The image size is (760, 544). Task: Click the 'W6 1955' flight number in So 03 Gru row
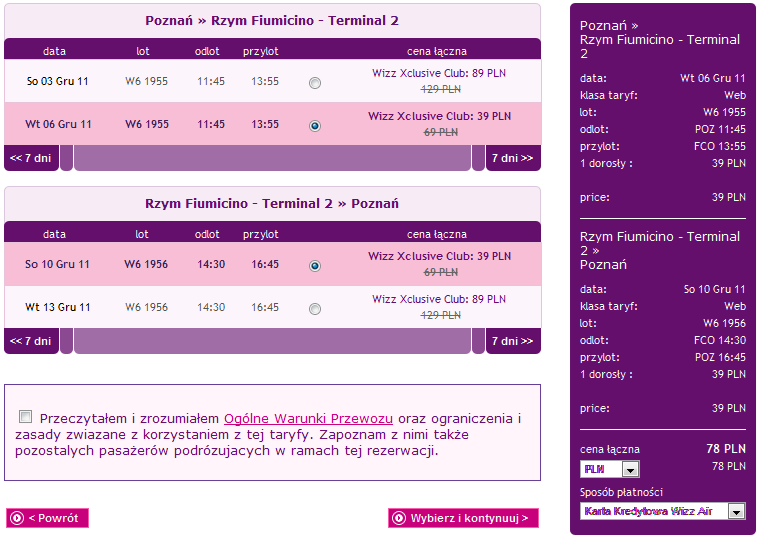(x=146, y=81)
